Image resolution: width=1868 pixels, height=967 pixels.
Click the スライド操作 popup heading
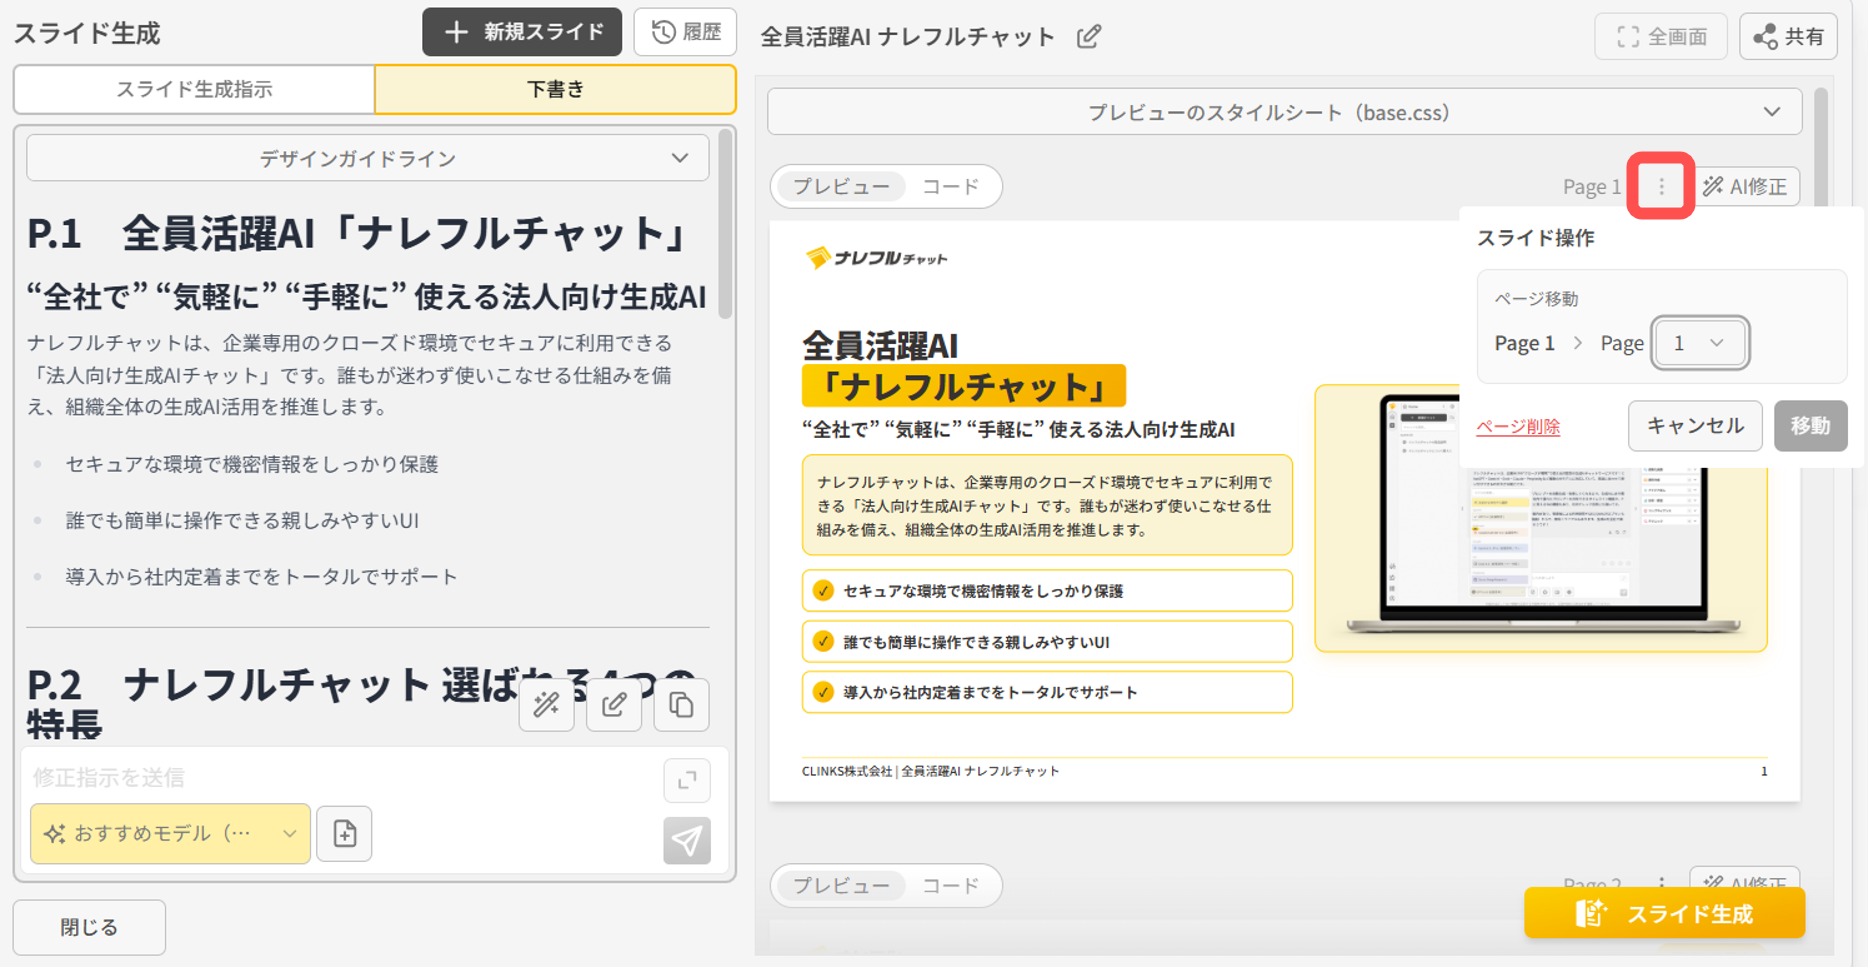click(x=1536, y=238)
